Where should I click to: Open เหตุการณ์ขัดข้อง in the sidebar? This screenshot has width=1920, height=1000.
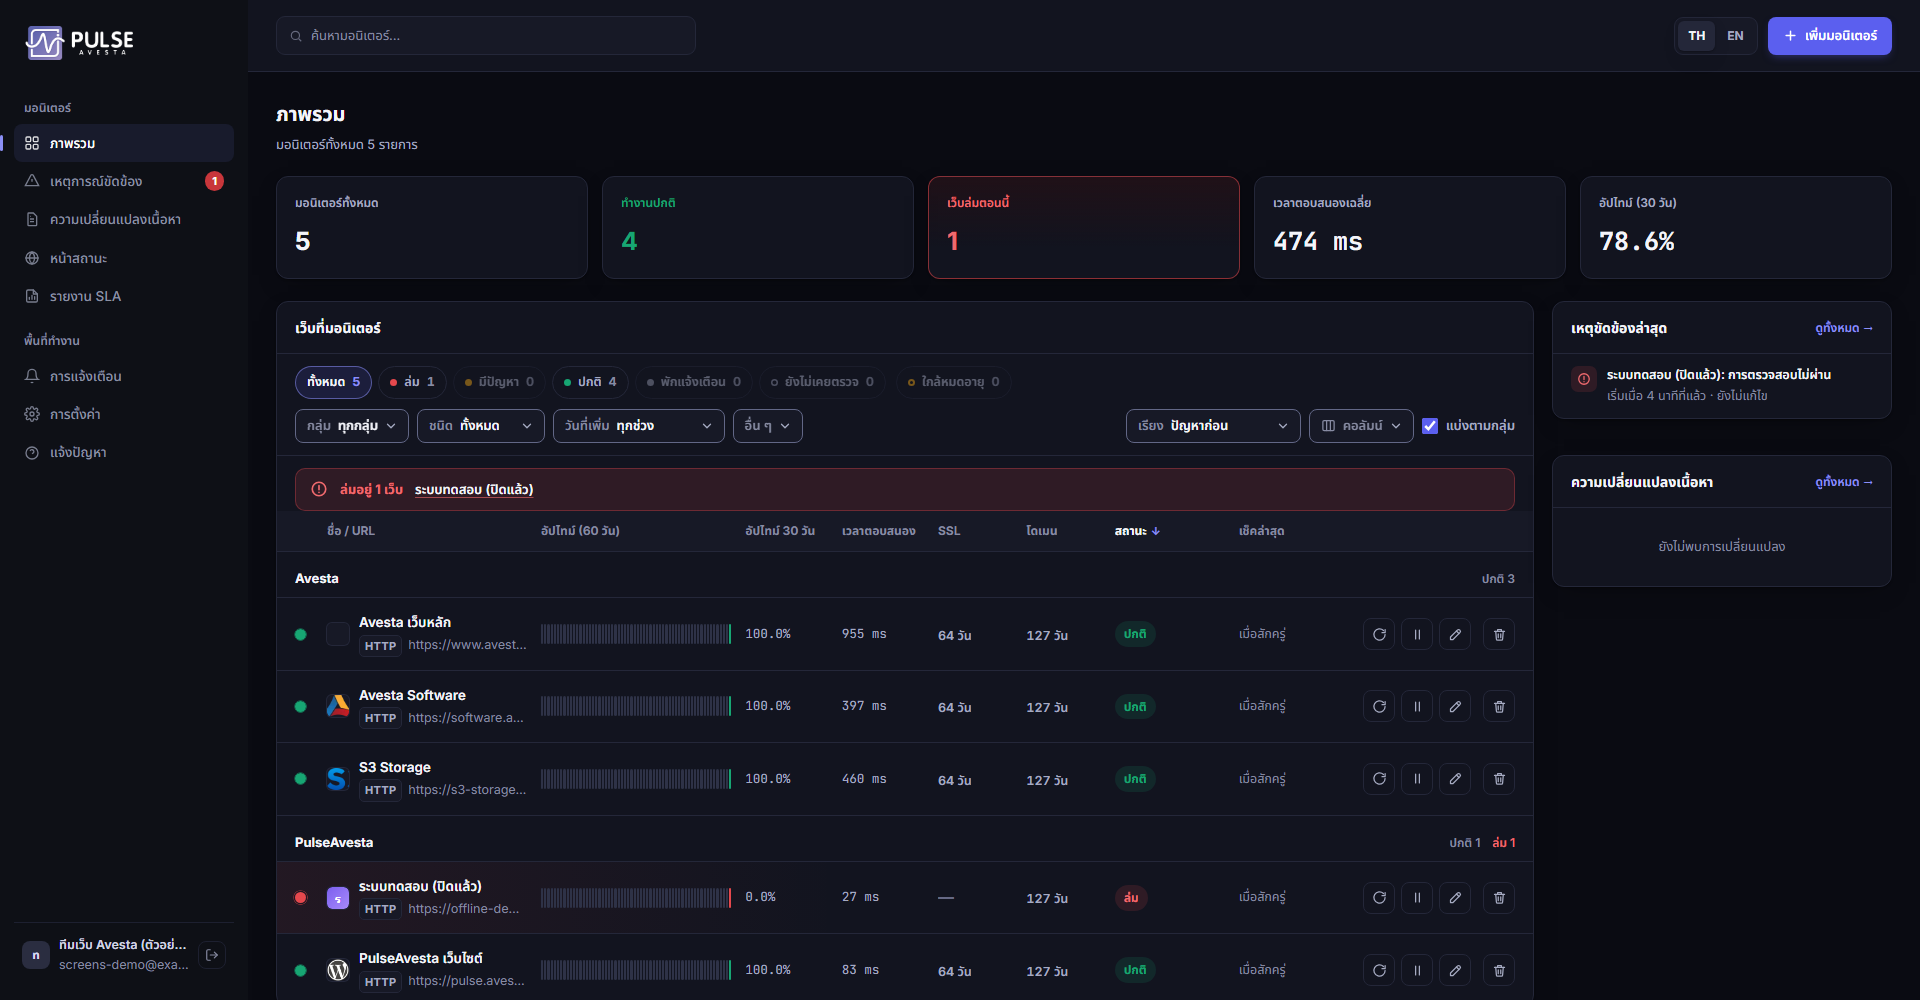coord(124,181)
